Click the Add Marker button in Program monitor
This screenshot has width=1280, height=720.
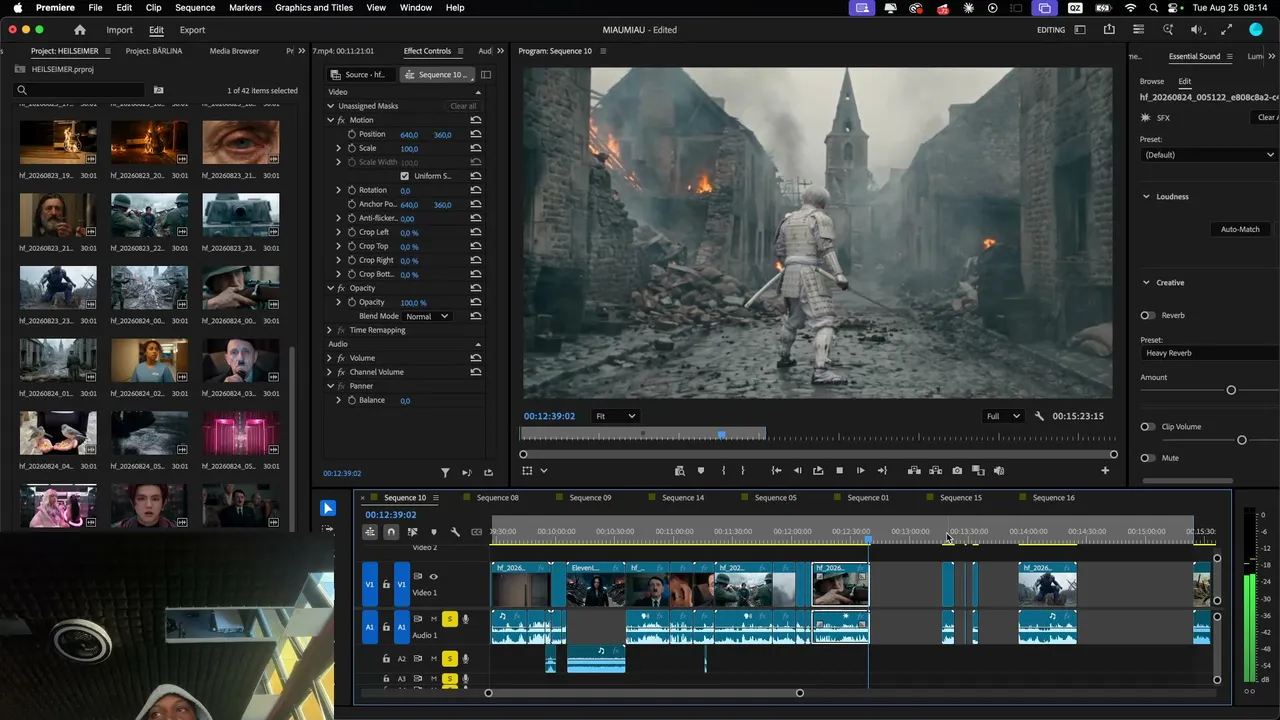tap(701, 470)
